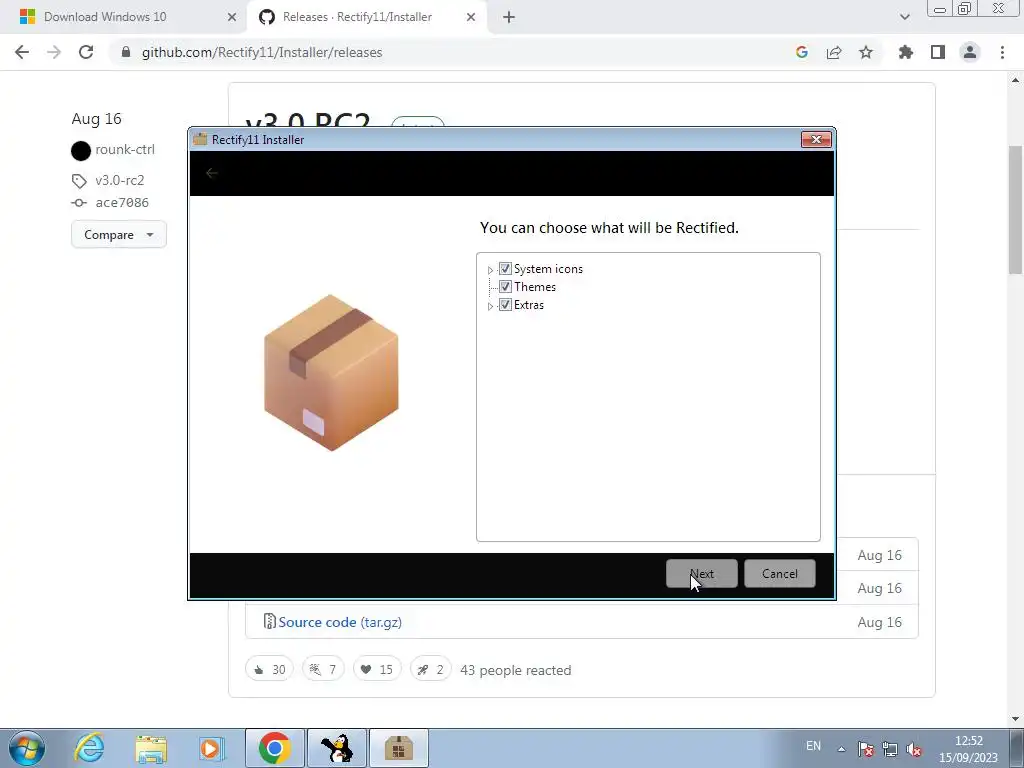Open rounk-ctrl profile link

[x=125, y=150]
